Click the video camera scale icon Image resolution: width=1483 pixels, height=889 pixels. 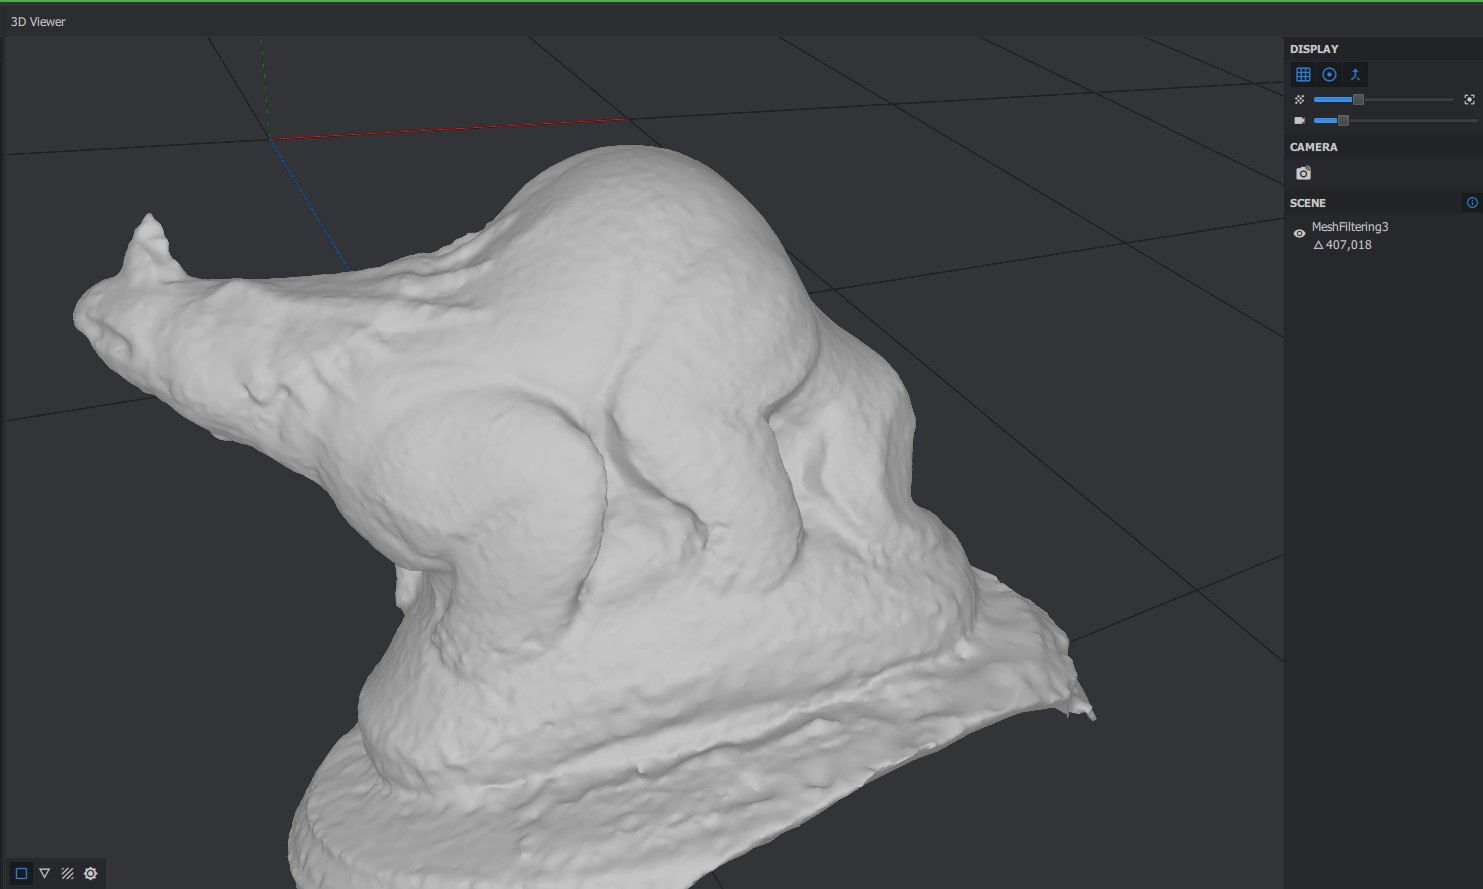click(x=1299, y=121)
